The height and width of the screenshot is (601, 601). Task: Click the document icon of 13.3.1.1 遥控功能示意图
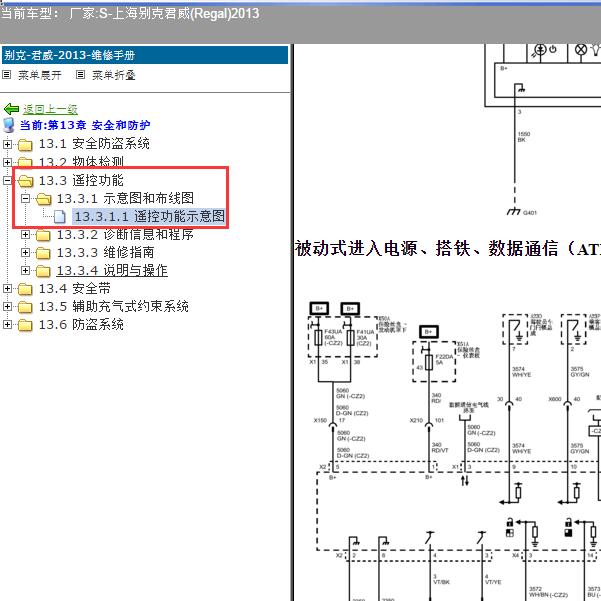[59, 217]
